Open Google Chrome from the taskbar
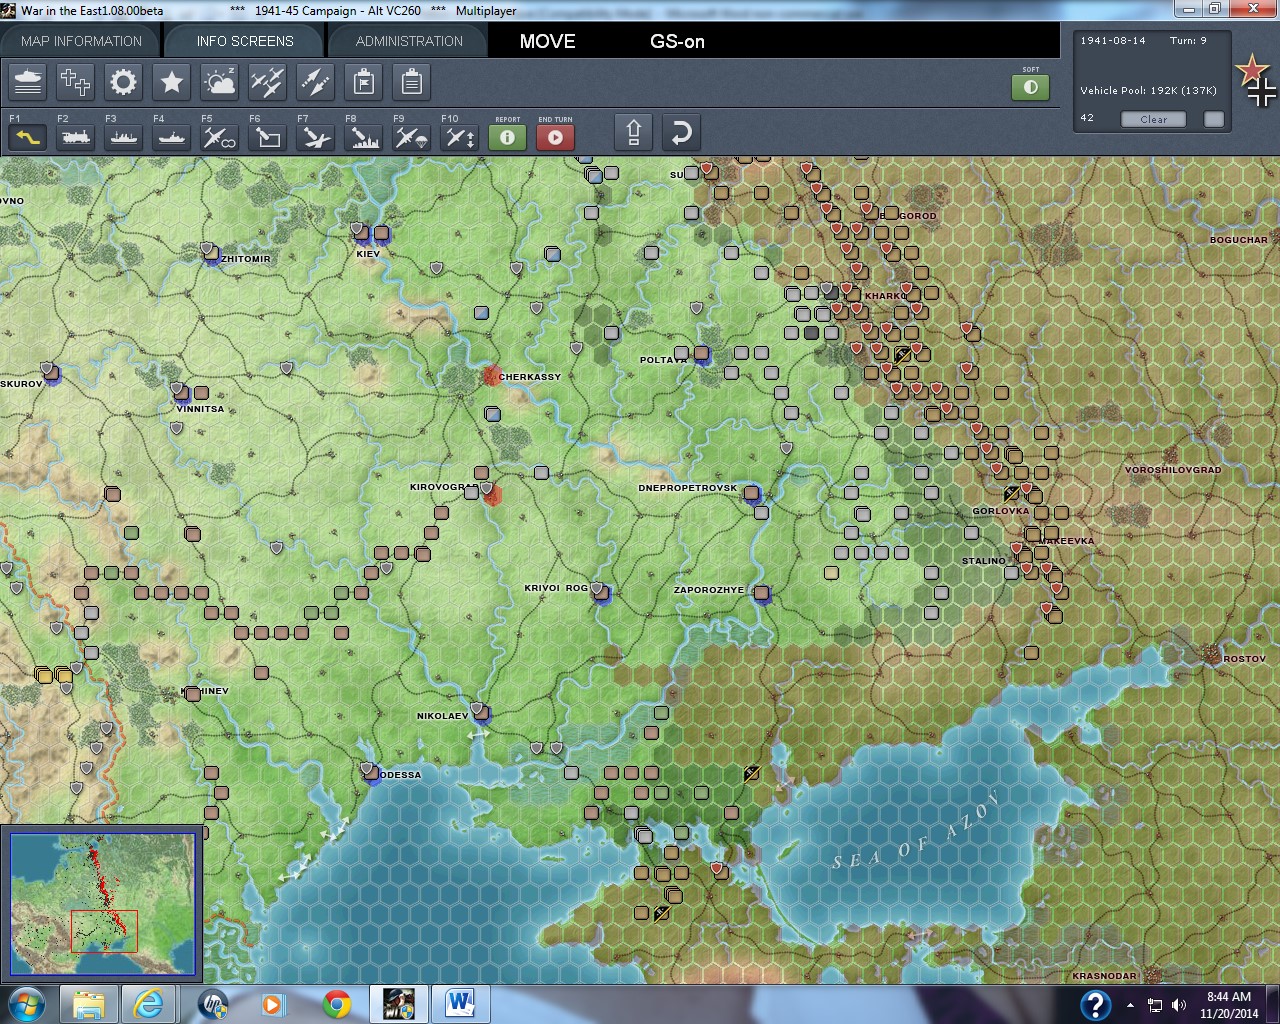The height and width of the screenshot is (1024, 1280). tap(337, 1004)
